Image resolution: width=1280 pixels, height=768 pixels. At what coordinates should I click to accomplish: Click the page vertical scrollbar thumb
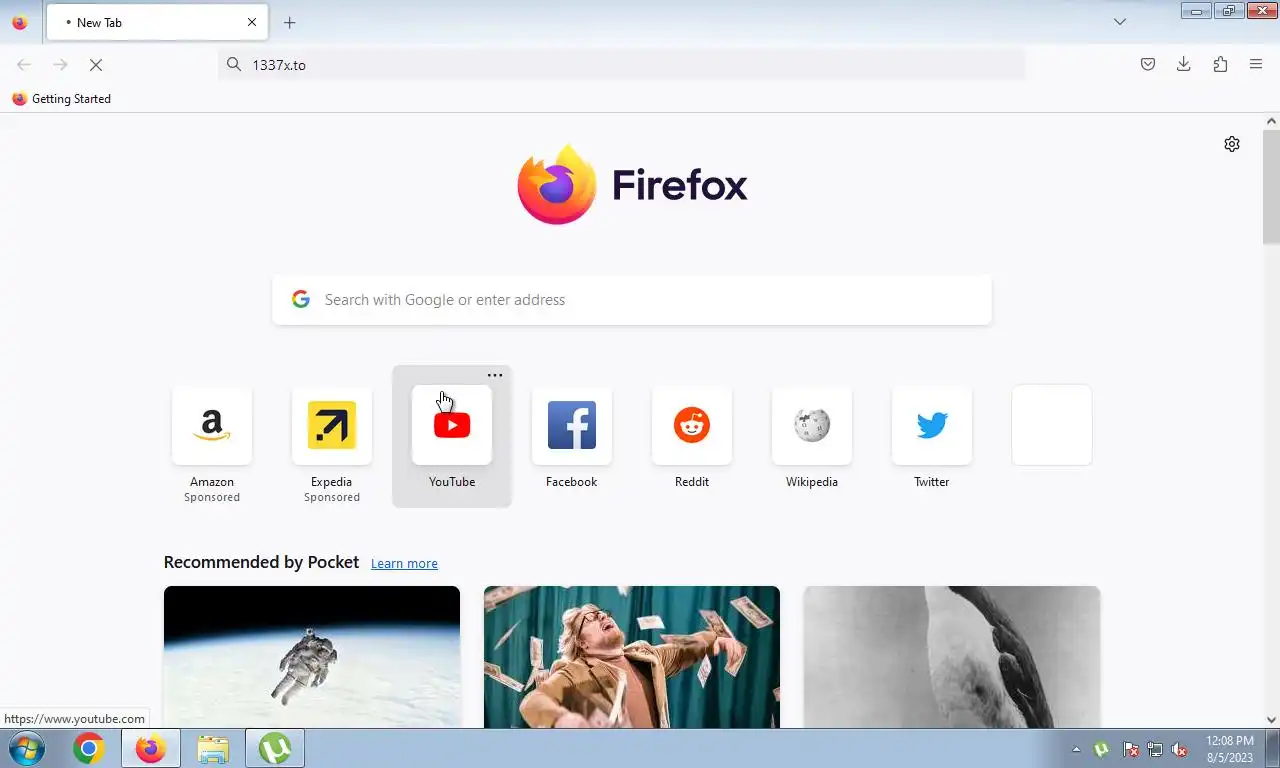(1271, 186)
